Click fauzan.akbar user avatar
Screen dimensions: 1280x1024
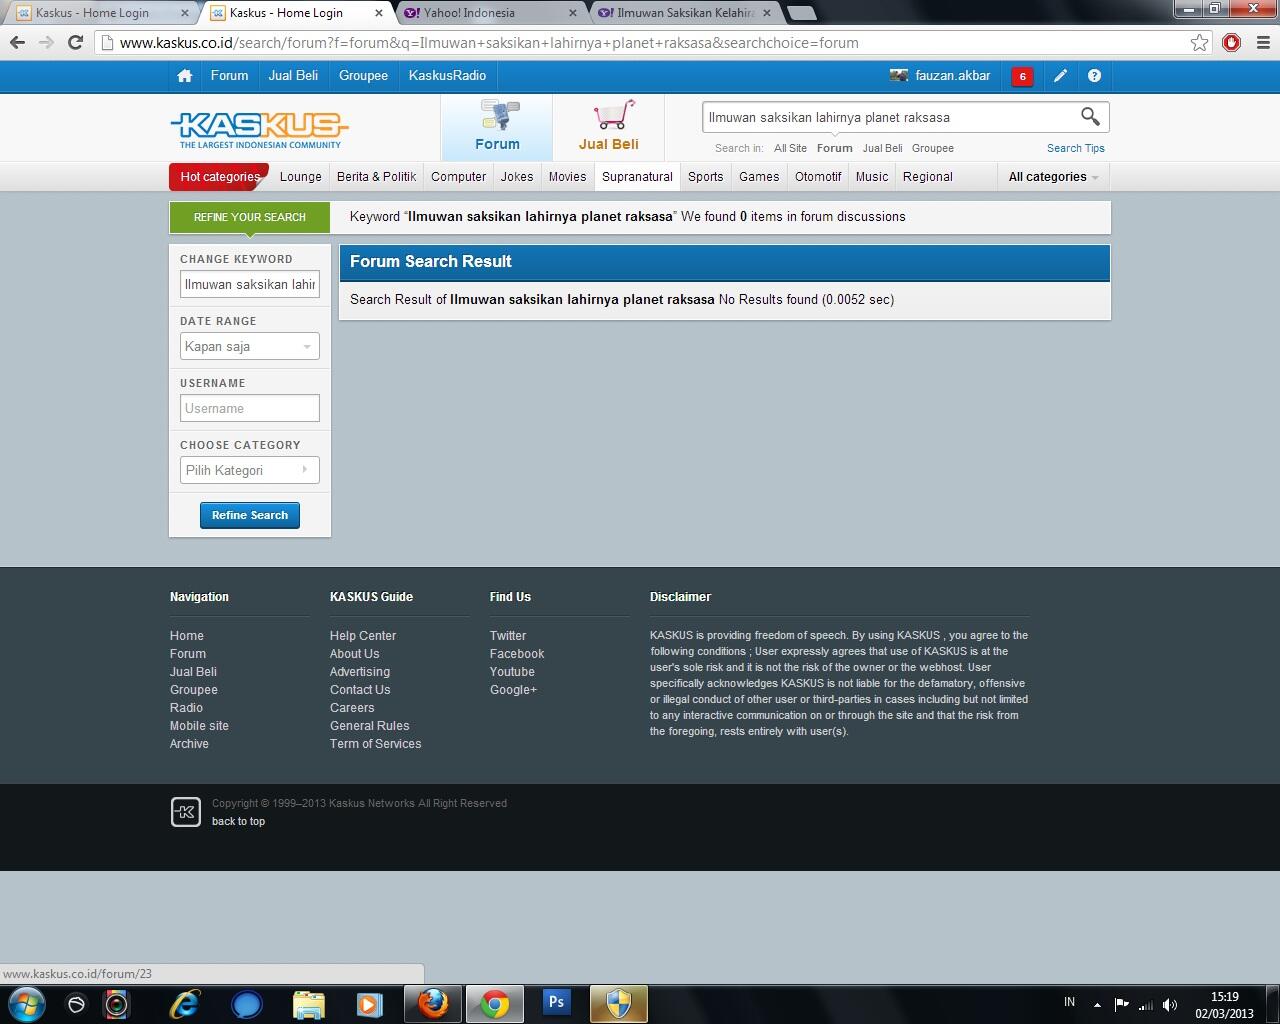898,76
